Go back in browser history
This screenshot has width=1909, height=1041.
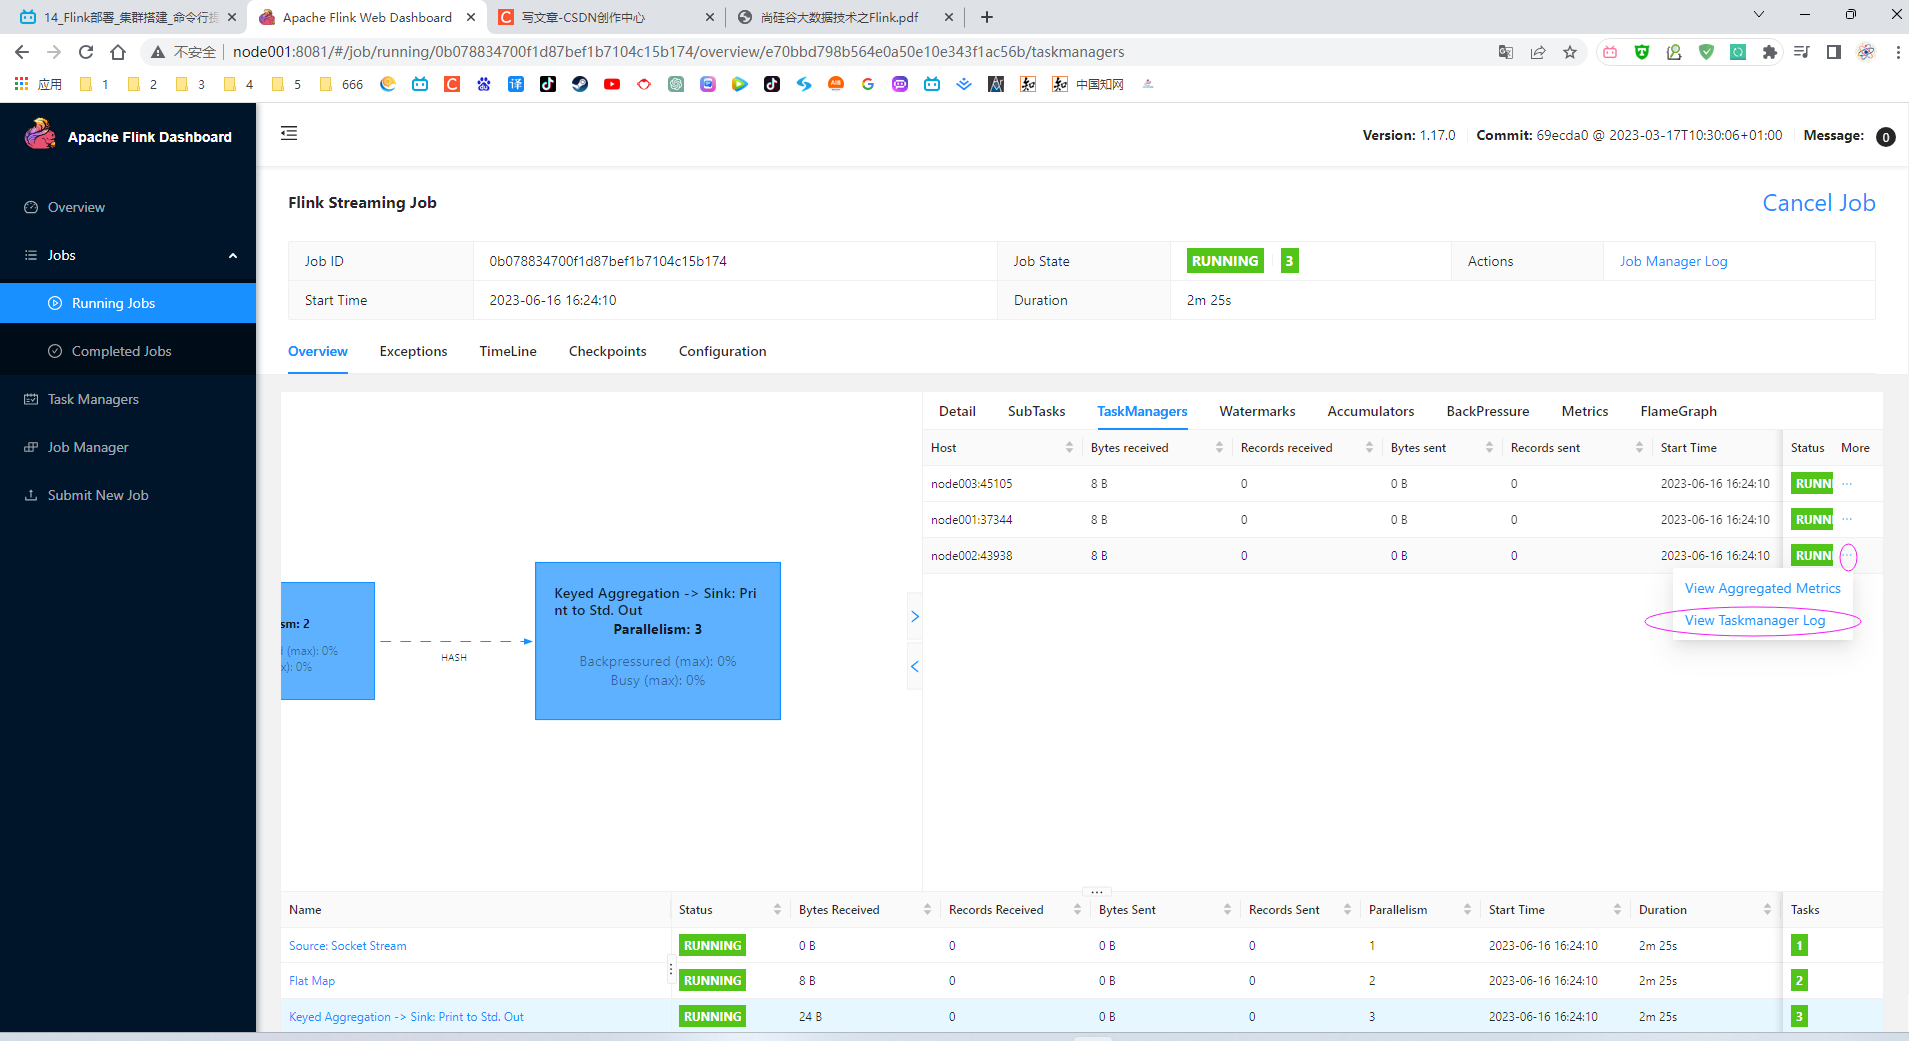tap(22, 52)
